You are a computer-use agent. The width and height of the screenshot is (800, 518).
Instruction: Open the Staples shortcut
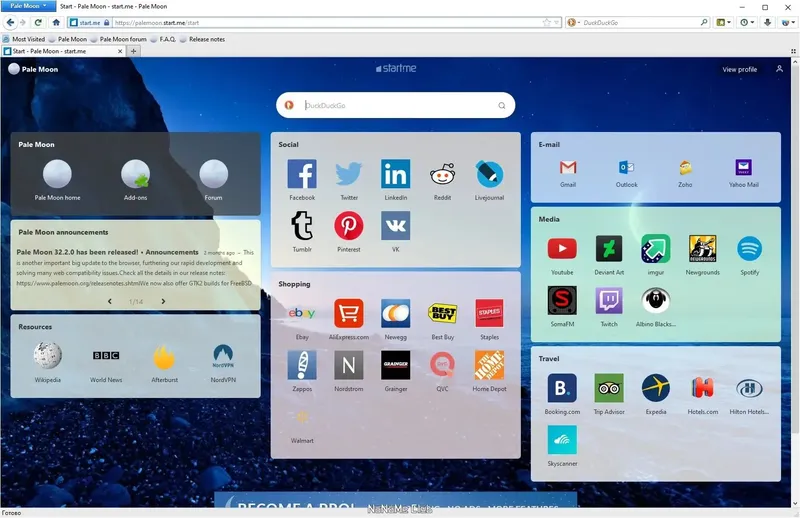click(x=489, y=313)
